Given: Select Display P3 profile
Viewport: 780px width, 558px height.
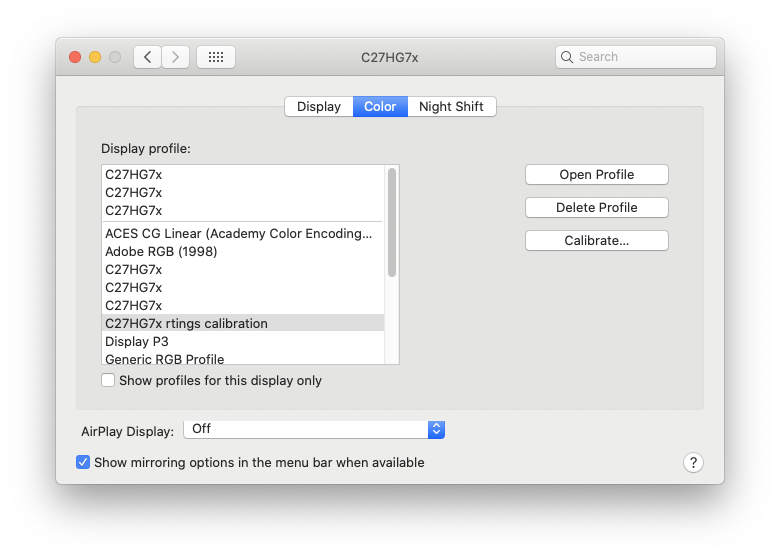Looking at the screenshot, I should 243,342.
